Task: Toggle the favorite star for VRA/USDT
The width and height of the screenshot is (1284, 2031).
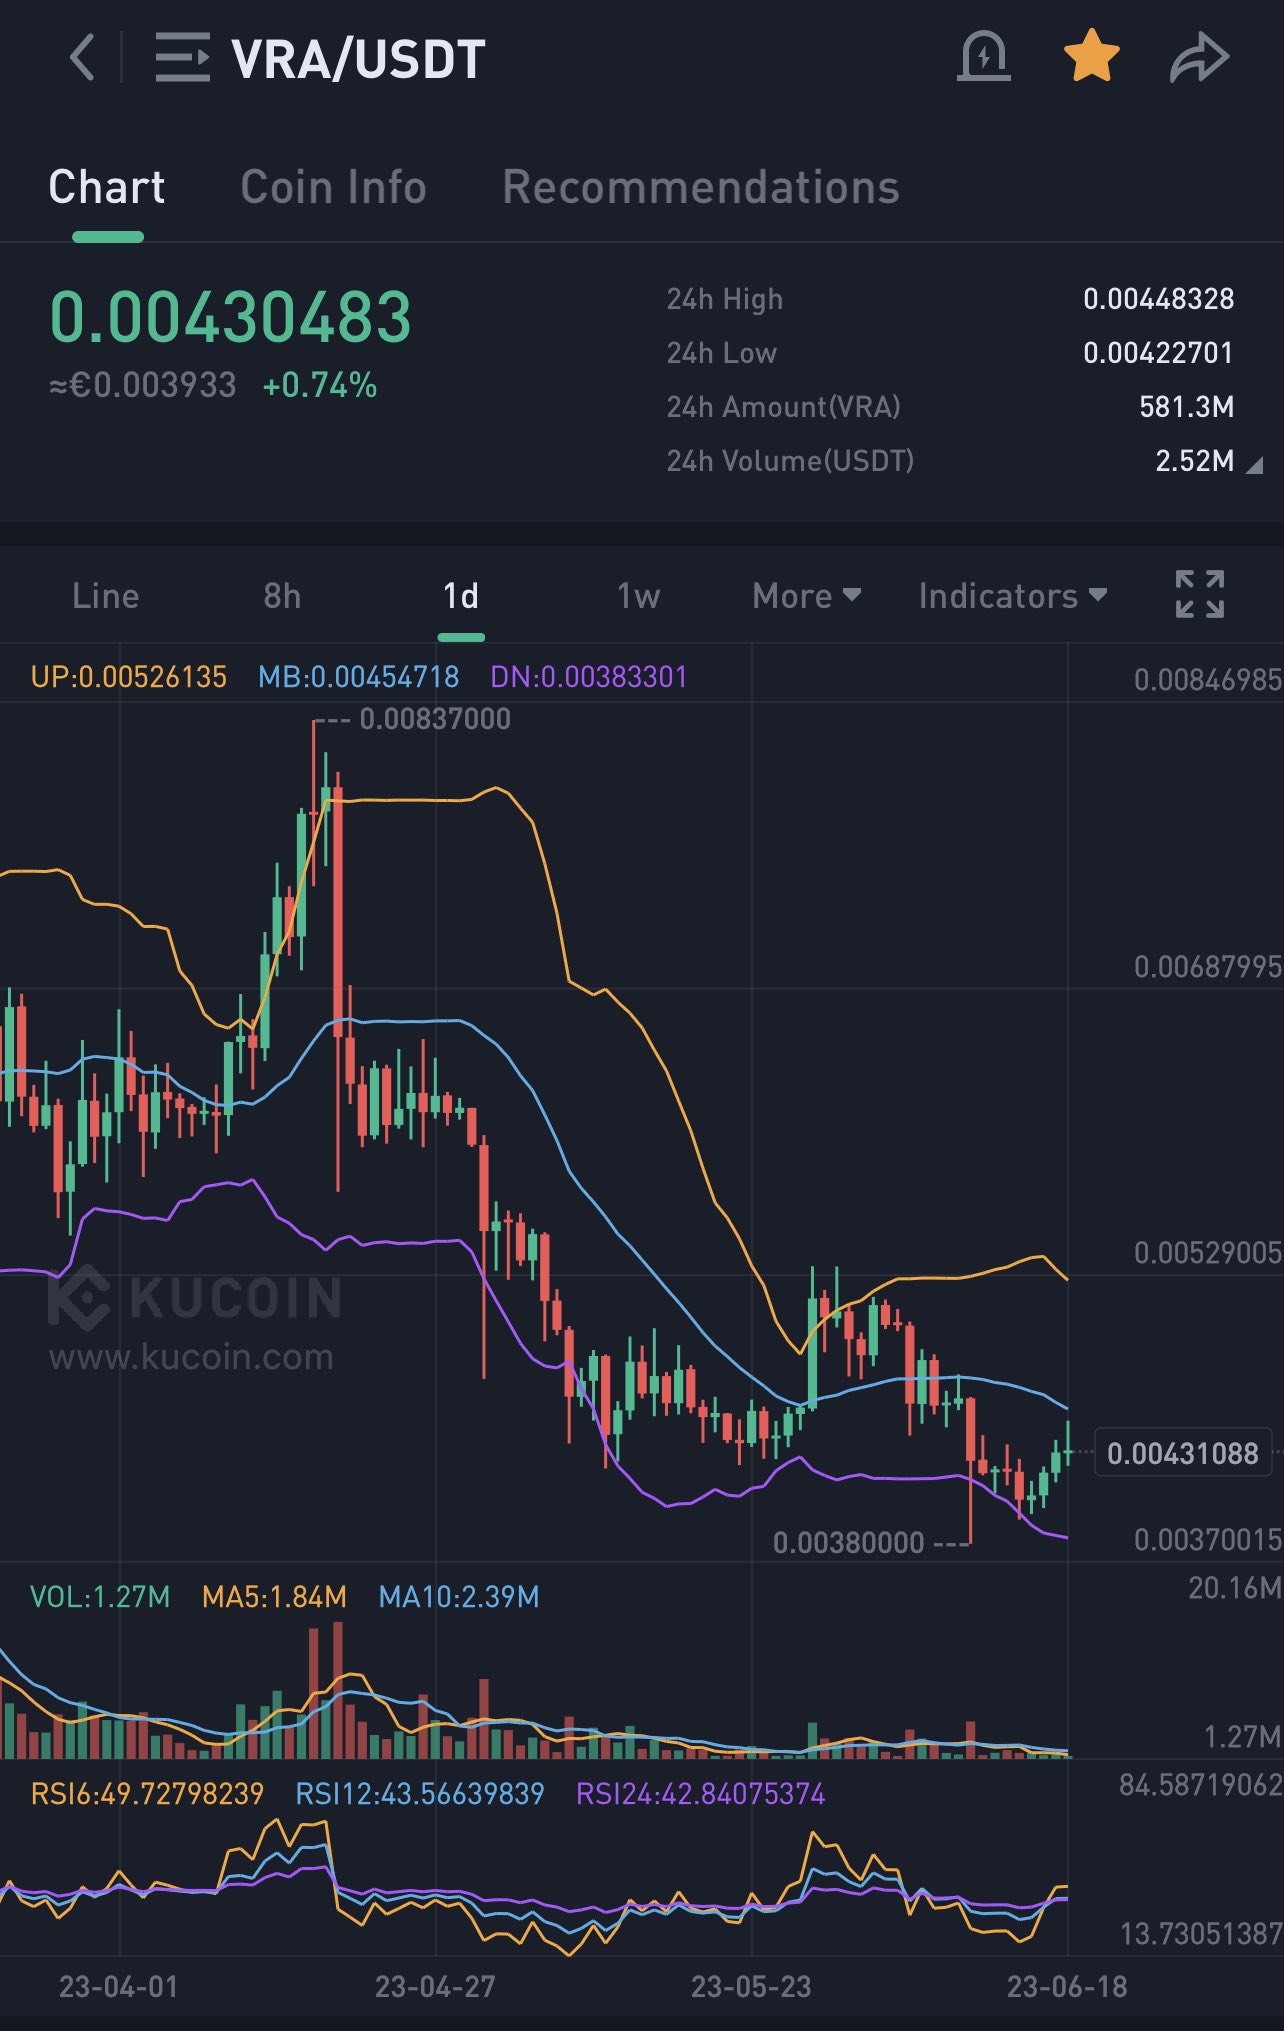Action: (1091, 56)
